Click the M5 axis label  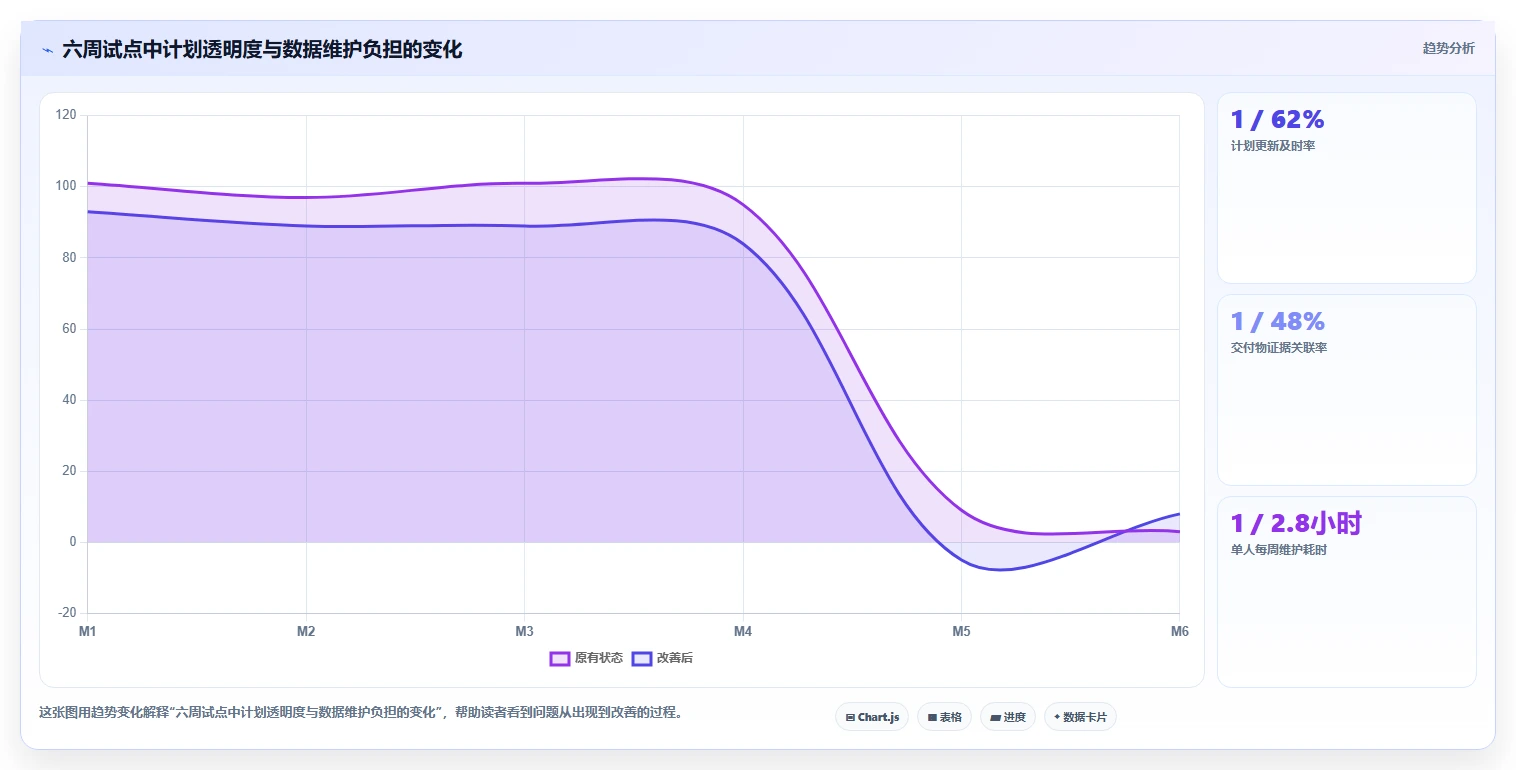pyautogui.click(x=961, y=631)
